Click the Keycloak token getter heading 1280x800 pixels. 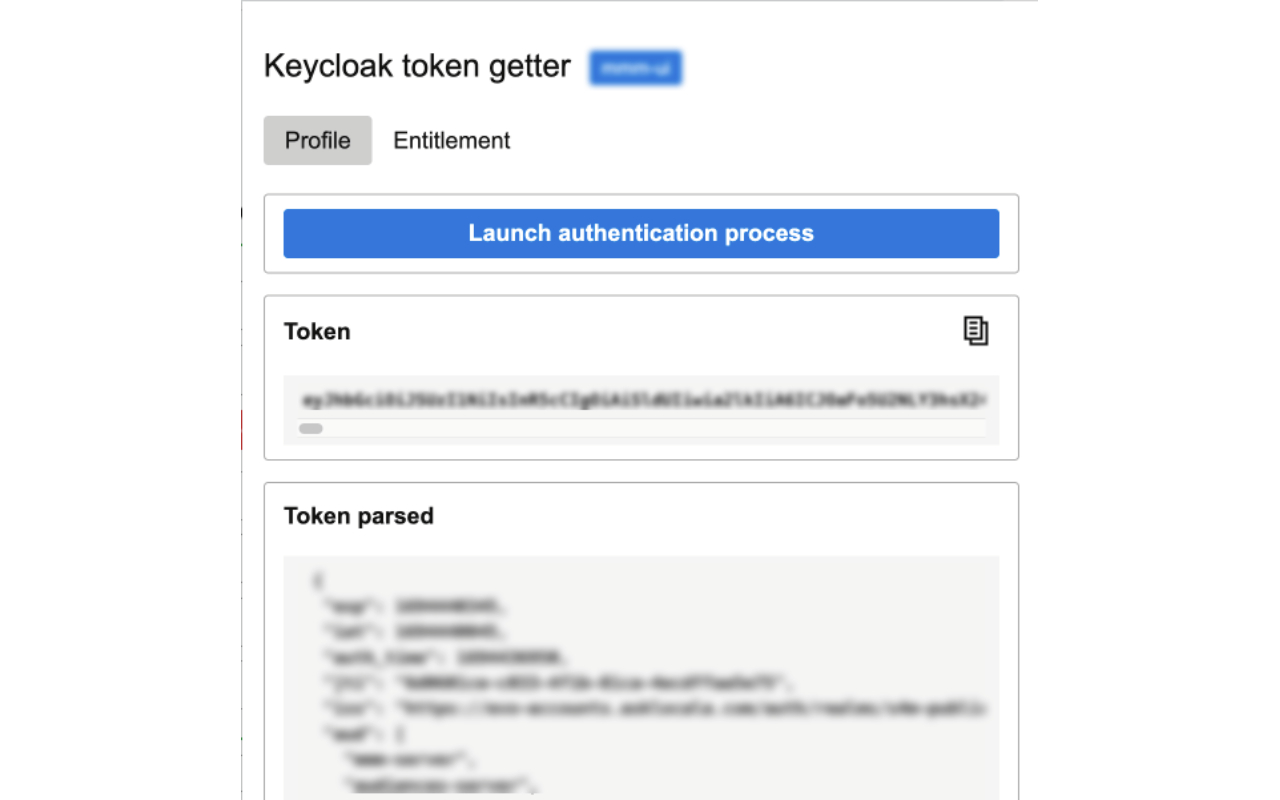pyautogui.click(x=416, y=66)
